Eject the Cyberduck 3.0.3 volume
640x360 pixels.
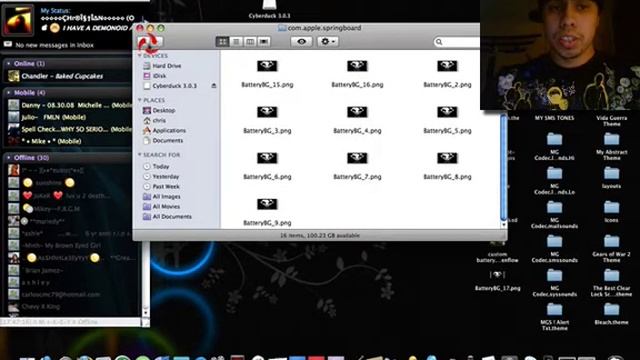[213, 86]
